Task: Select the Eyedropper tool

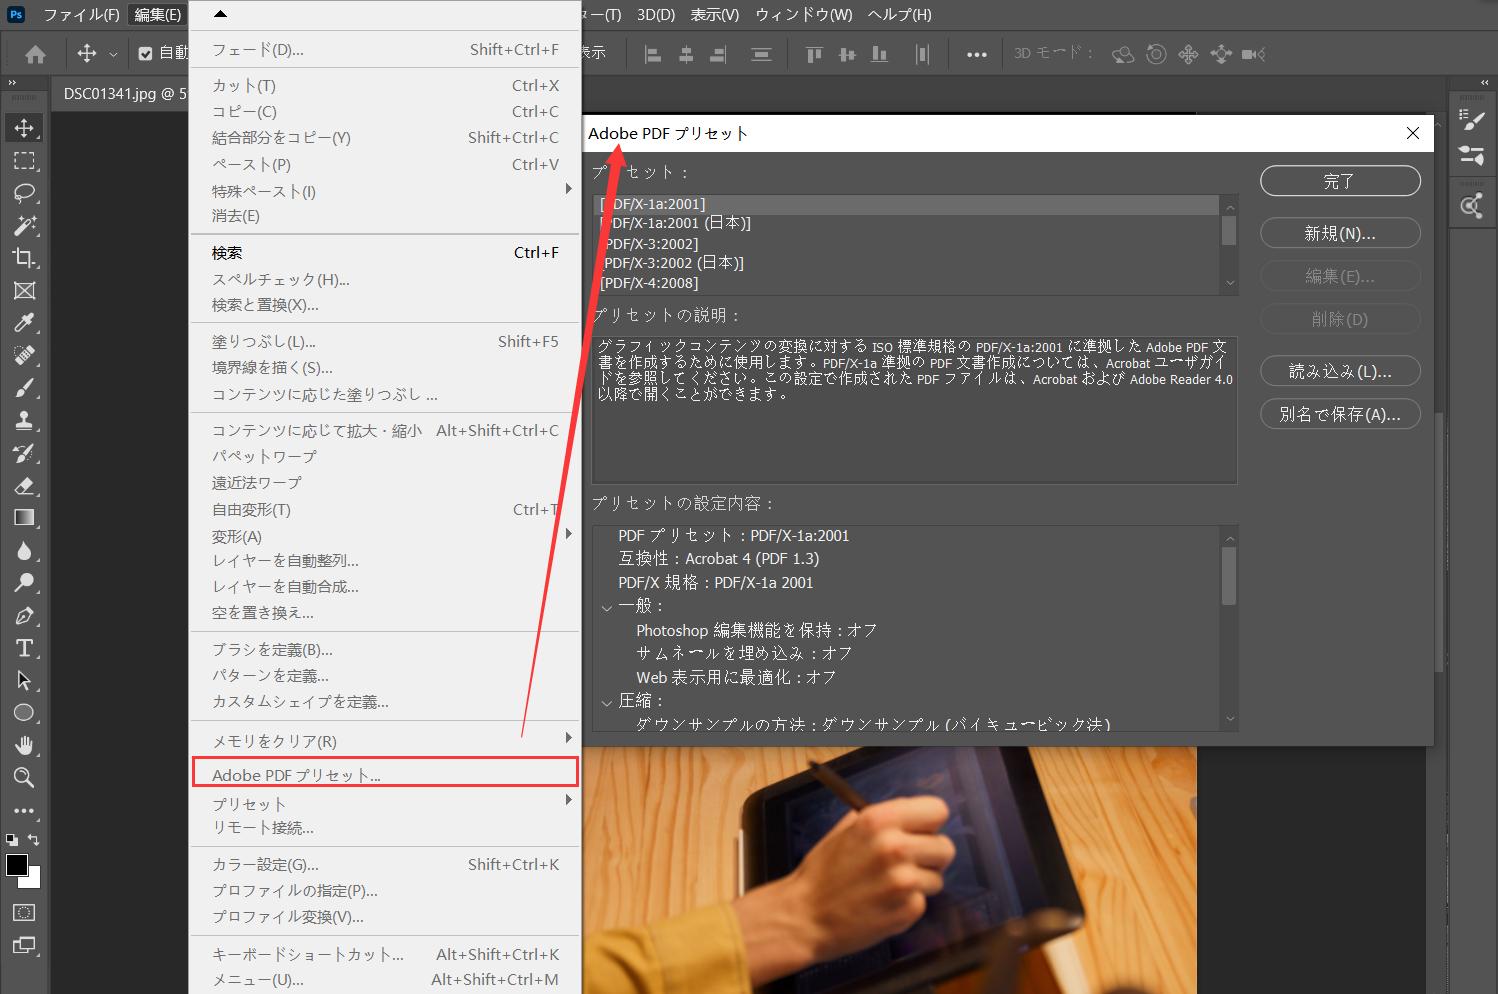Action: (24, 323)
